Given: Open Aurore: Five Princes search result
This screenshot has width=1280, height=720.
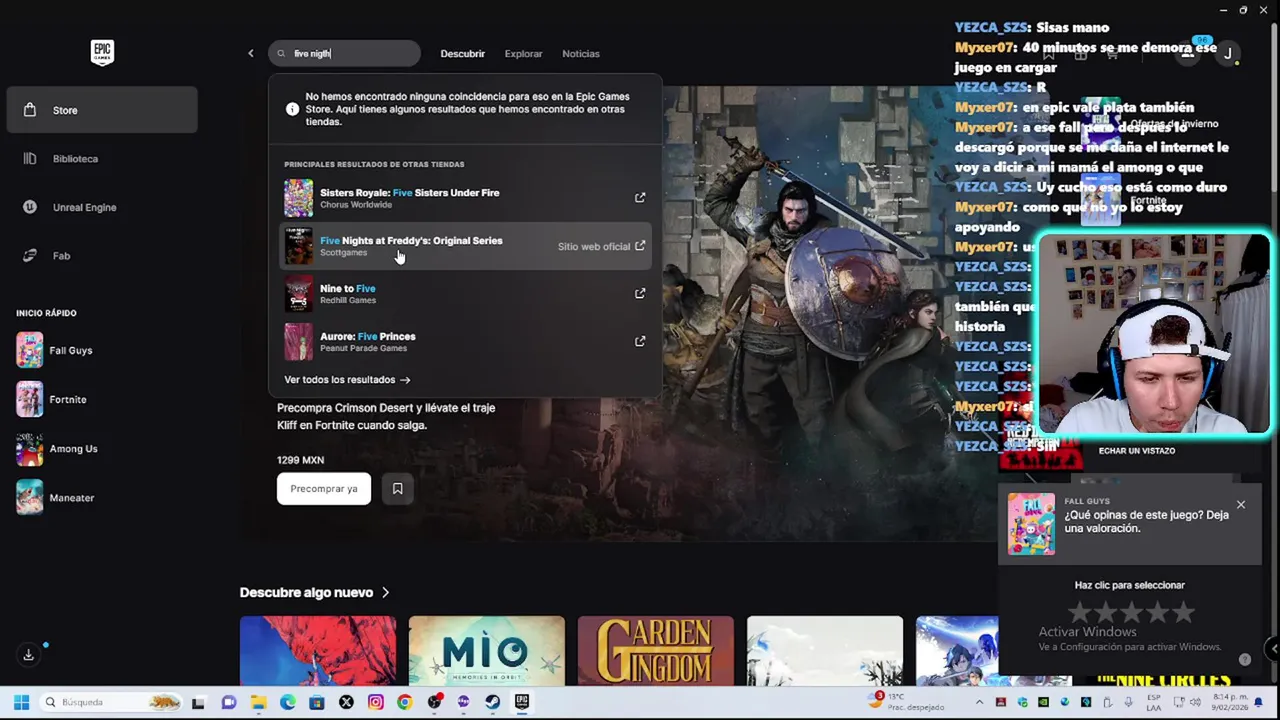Looking at the screenshot, I should point(465,341).
